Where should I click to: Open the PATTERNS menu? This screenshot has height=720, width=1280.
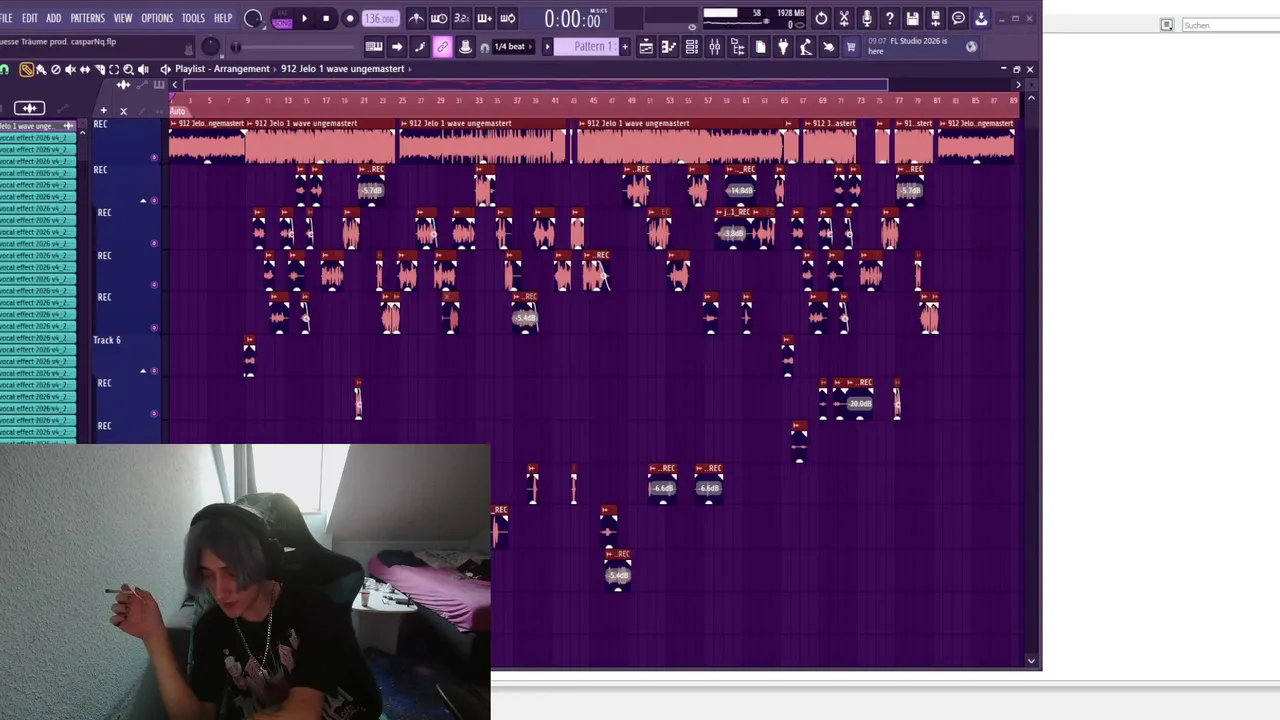coord(87,18)
